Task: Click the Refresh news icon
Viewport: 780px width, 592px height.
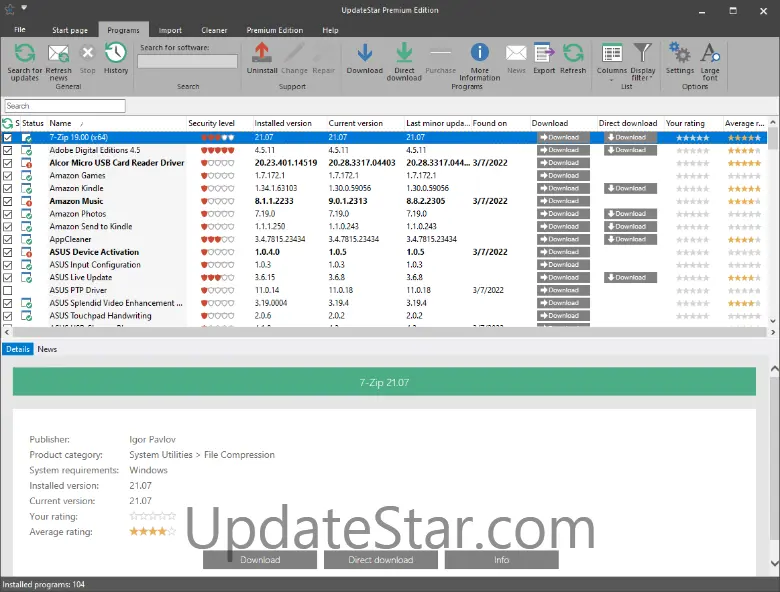Action: tap(58, 53)
